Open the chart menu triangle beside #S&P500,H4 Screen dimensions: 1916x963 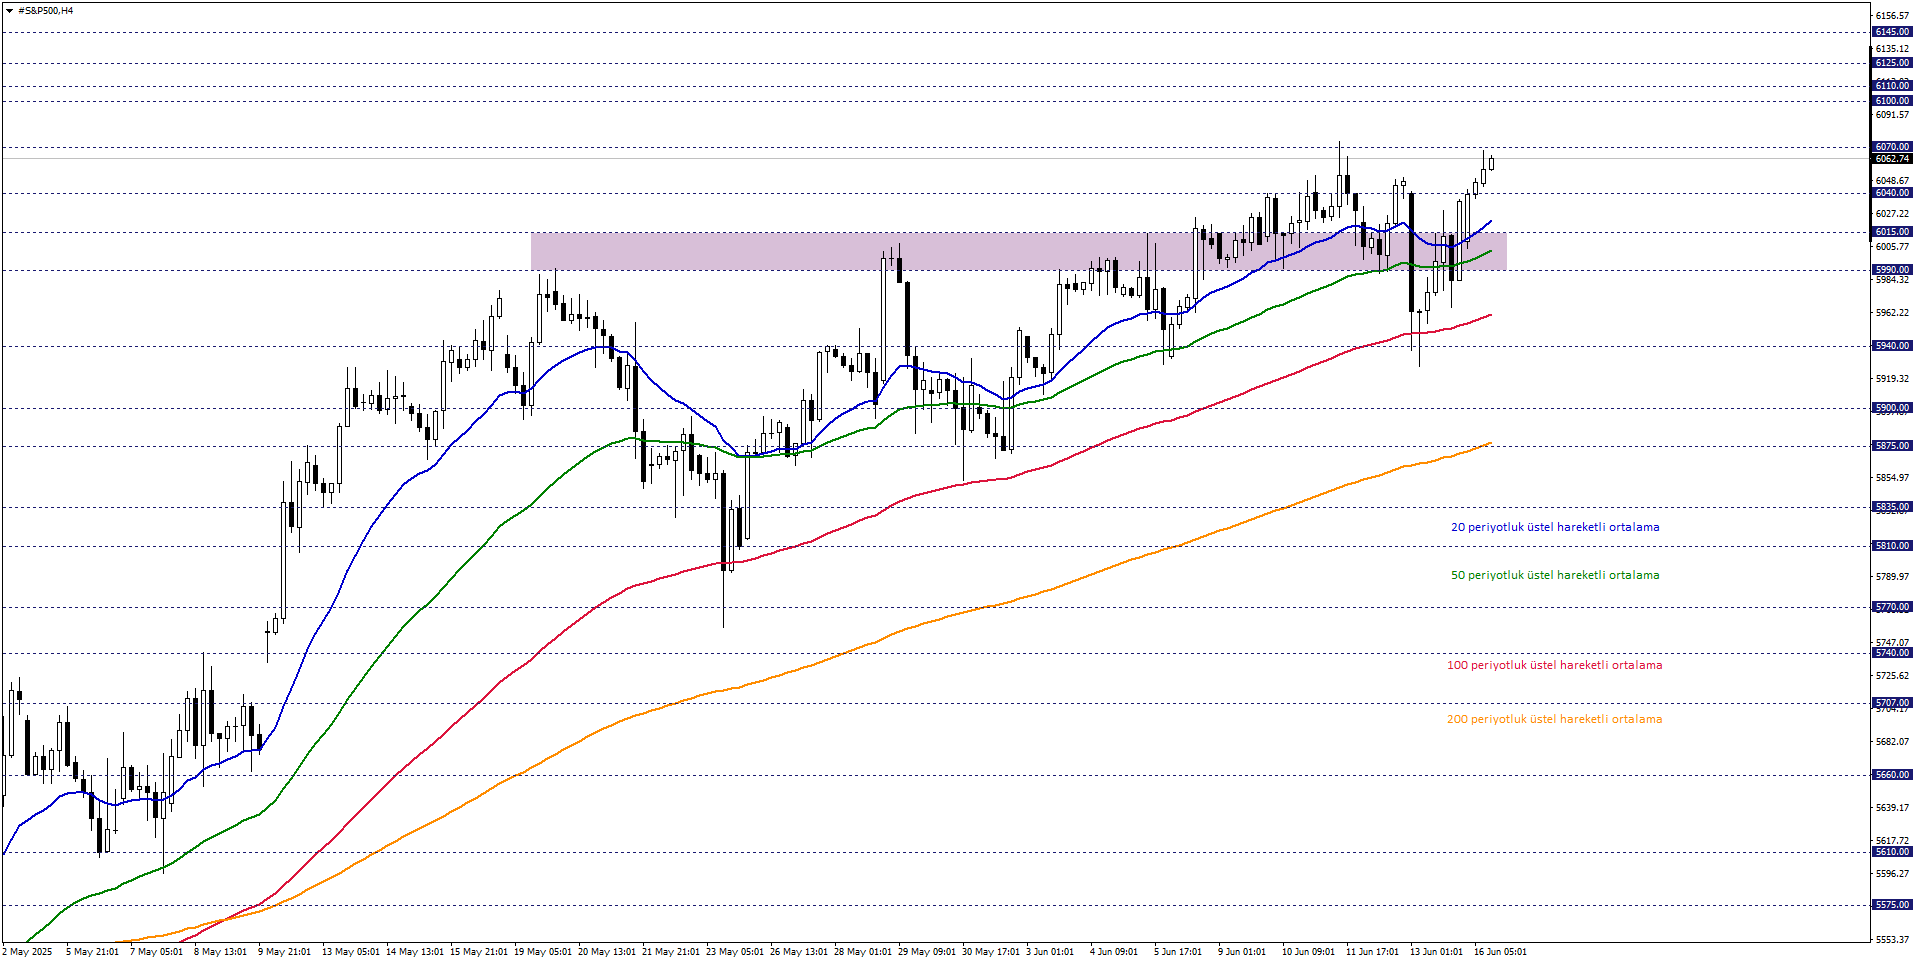pyautogui.click(x=9, y=11)
